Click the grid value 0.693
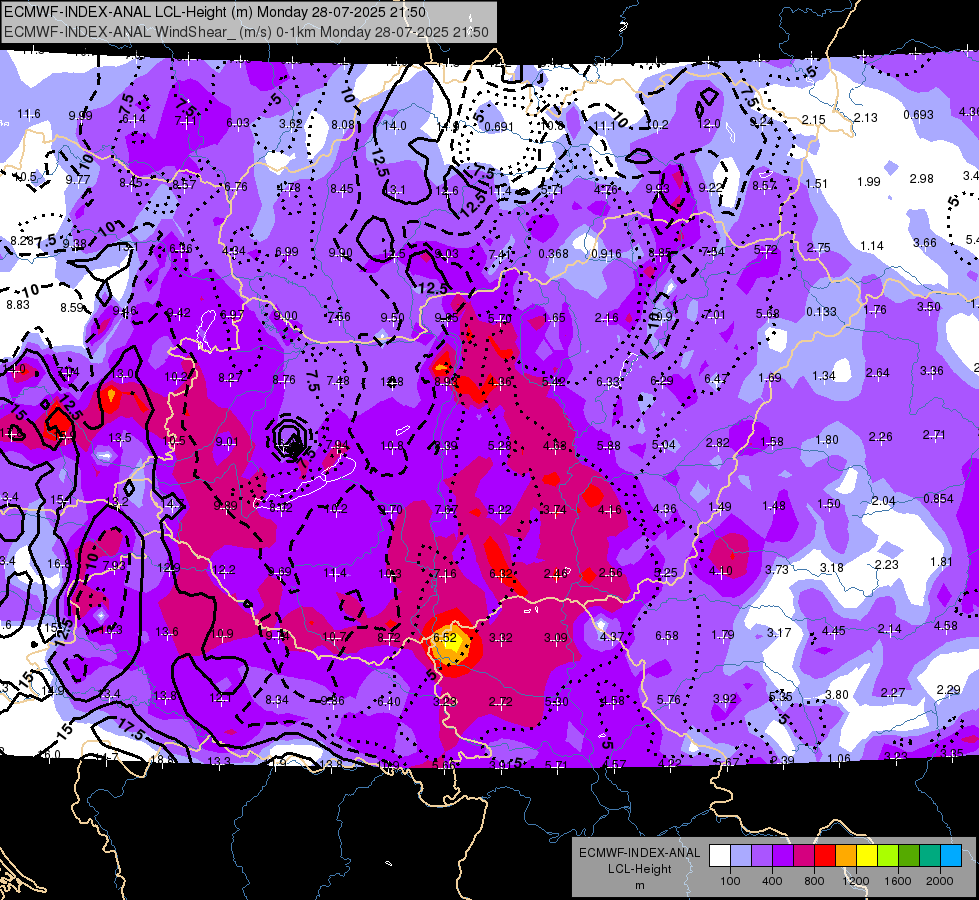Viewport: 979px width, 900px height. click(918, 114)
